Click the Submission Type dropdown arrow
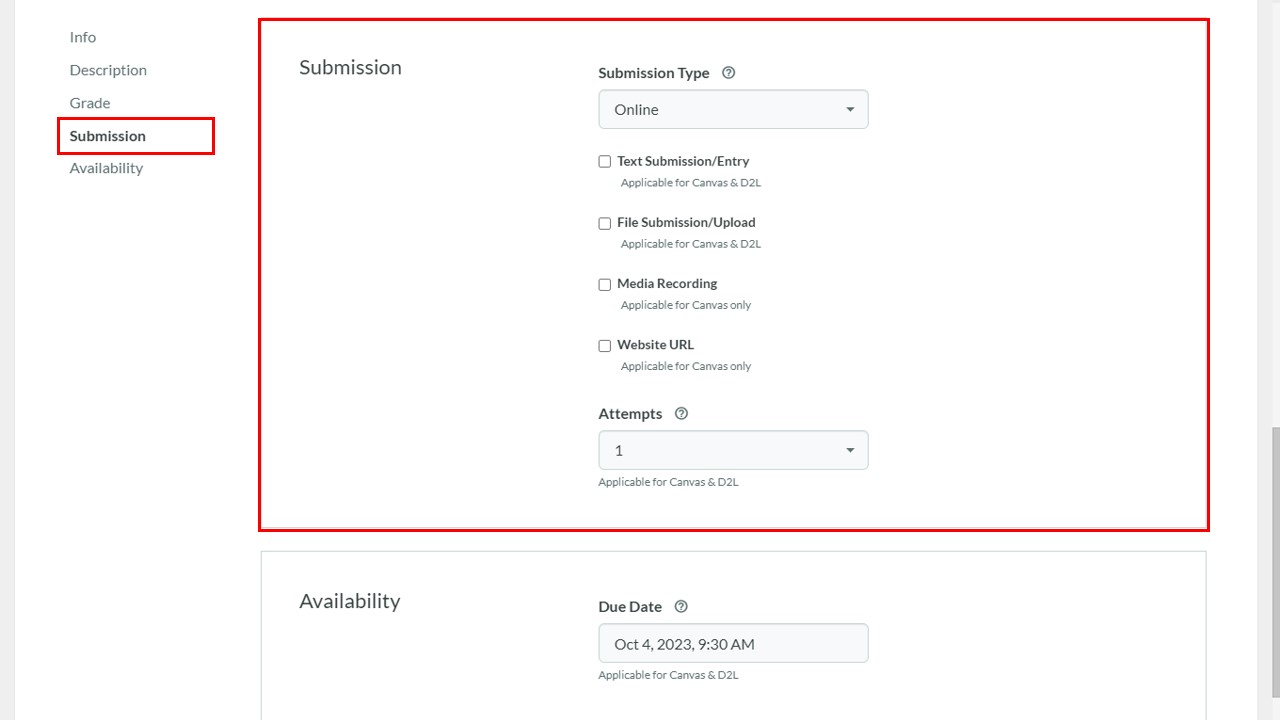The width and height of the screenshot is (1280, 720). pos(850,110)
